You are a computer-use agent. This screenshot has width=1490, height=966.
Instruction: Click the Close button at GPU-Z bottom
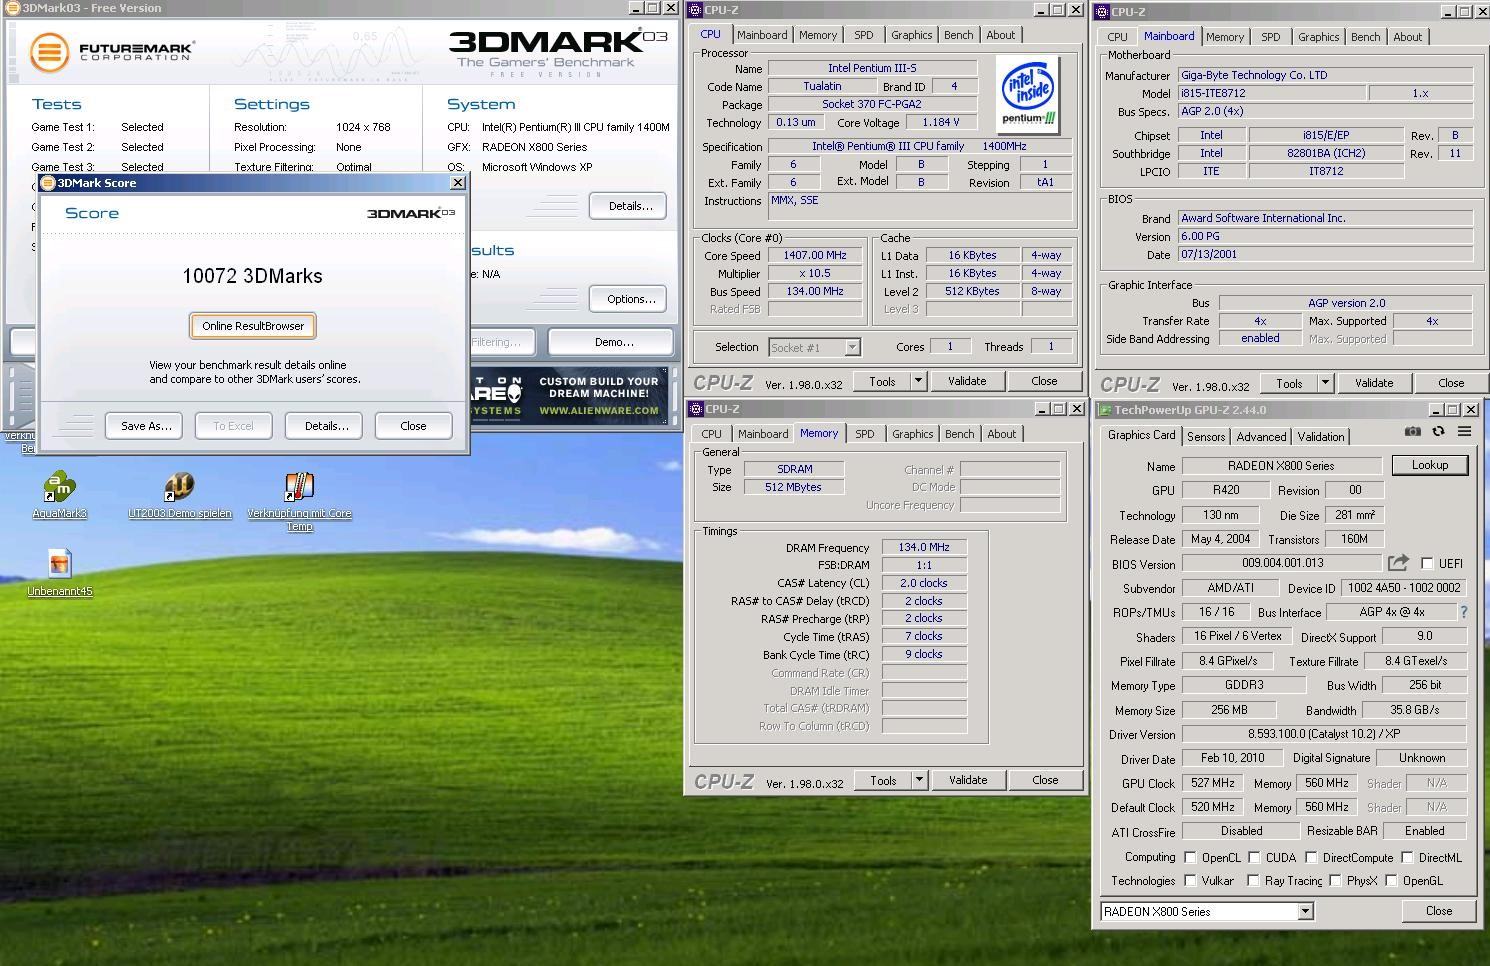(x=1438, y=911)
